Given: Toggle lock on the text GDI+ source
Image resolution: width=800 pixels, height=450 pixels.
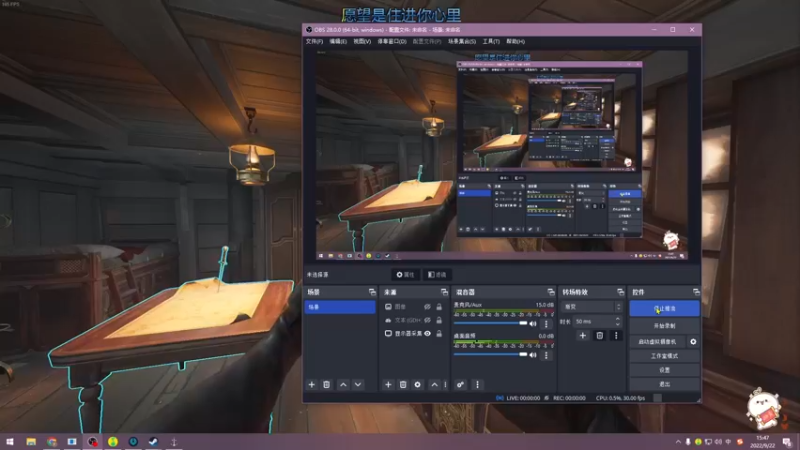Looking at the screenshot, I should 439,320.
